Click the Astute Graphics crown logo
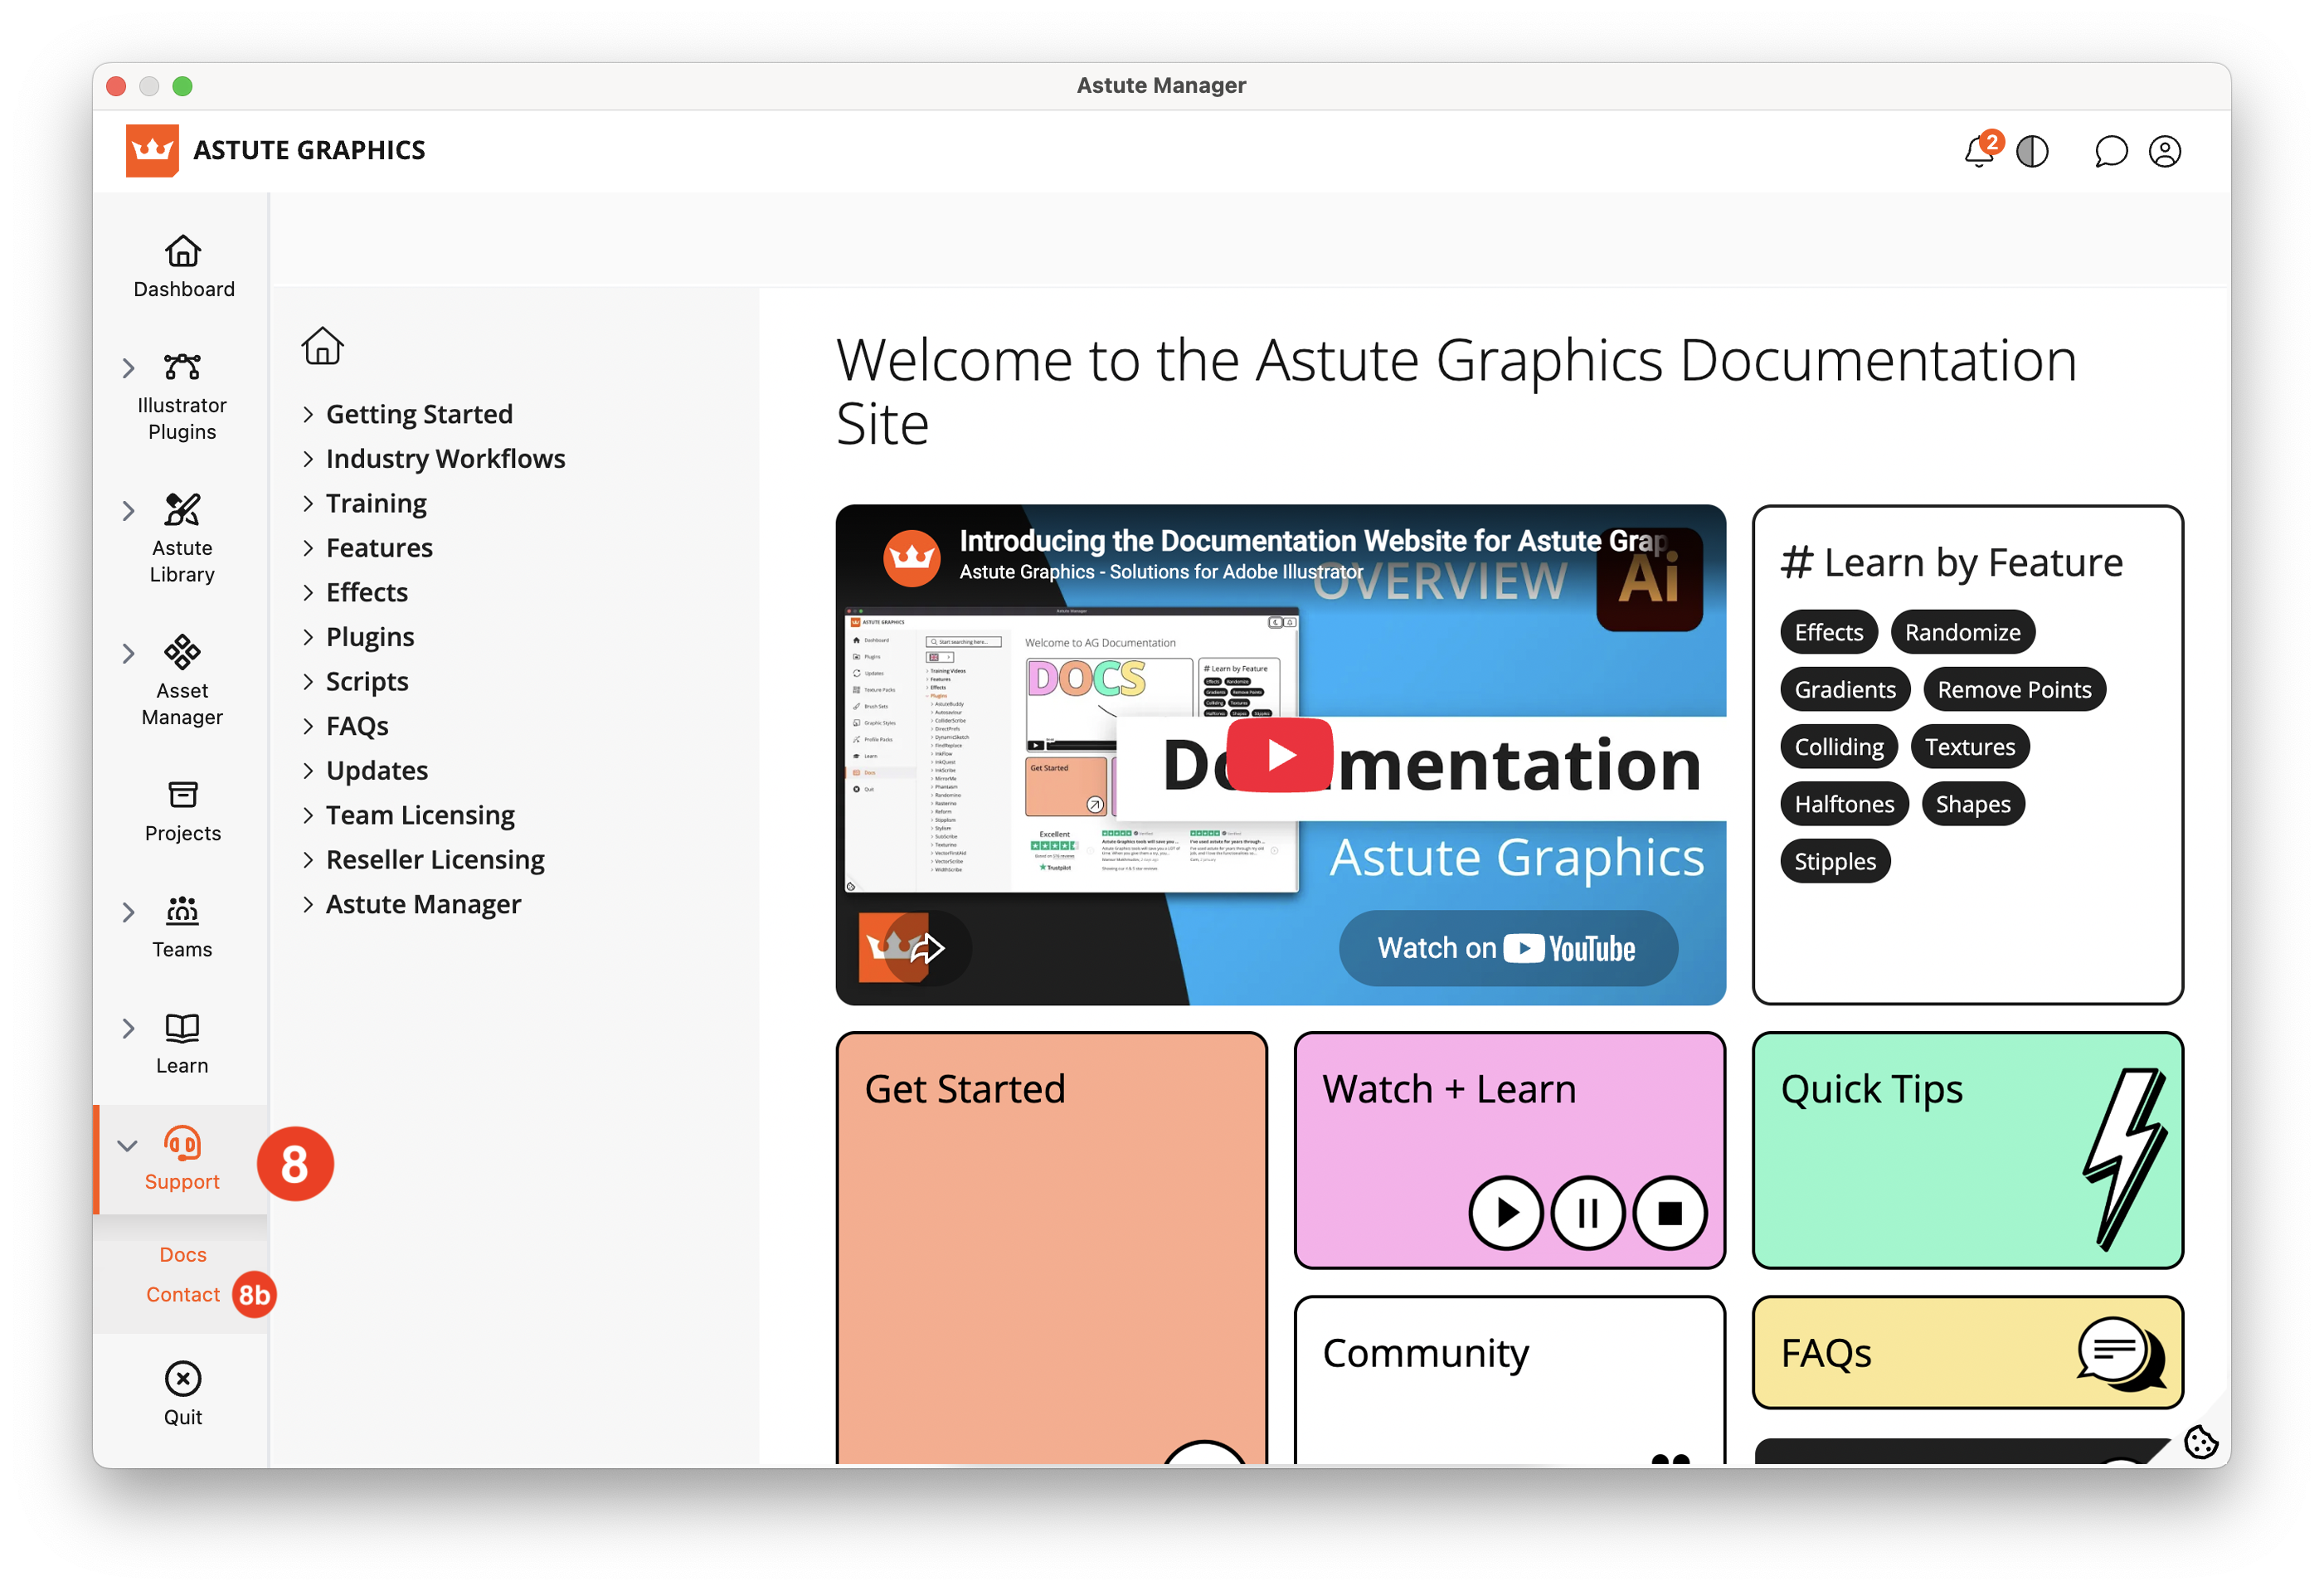This screenshot has width=2324, height=1591. click(x=152, y=150)
